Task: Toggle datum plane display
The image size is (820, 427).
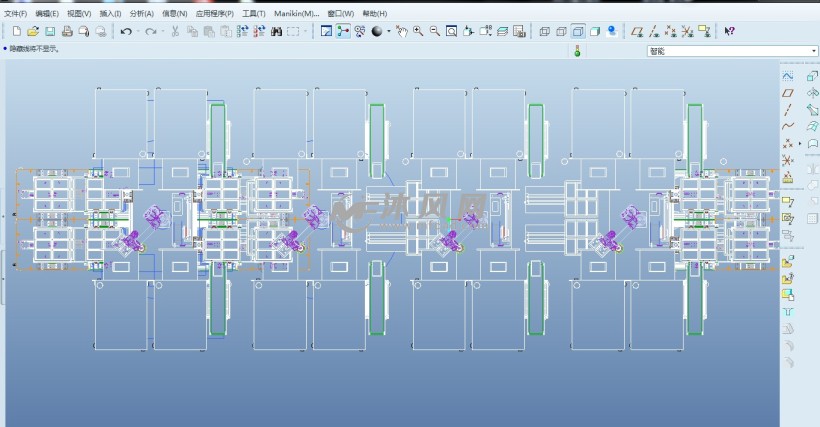Action: pos(636,32)
